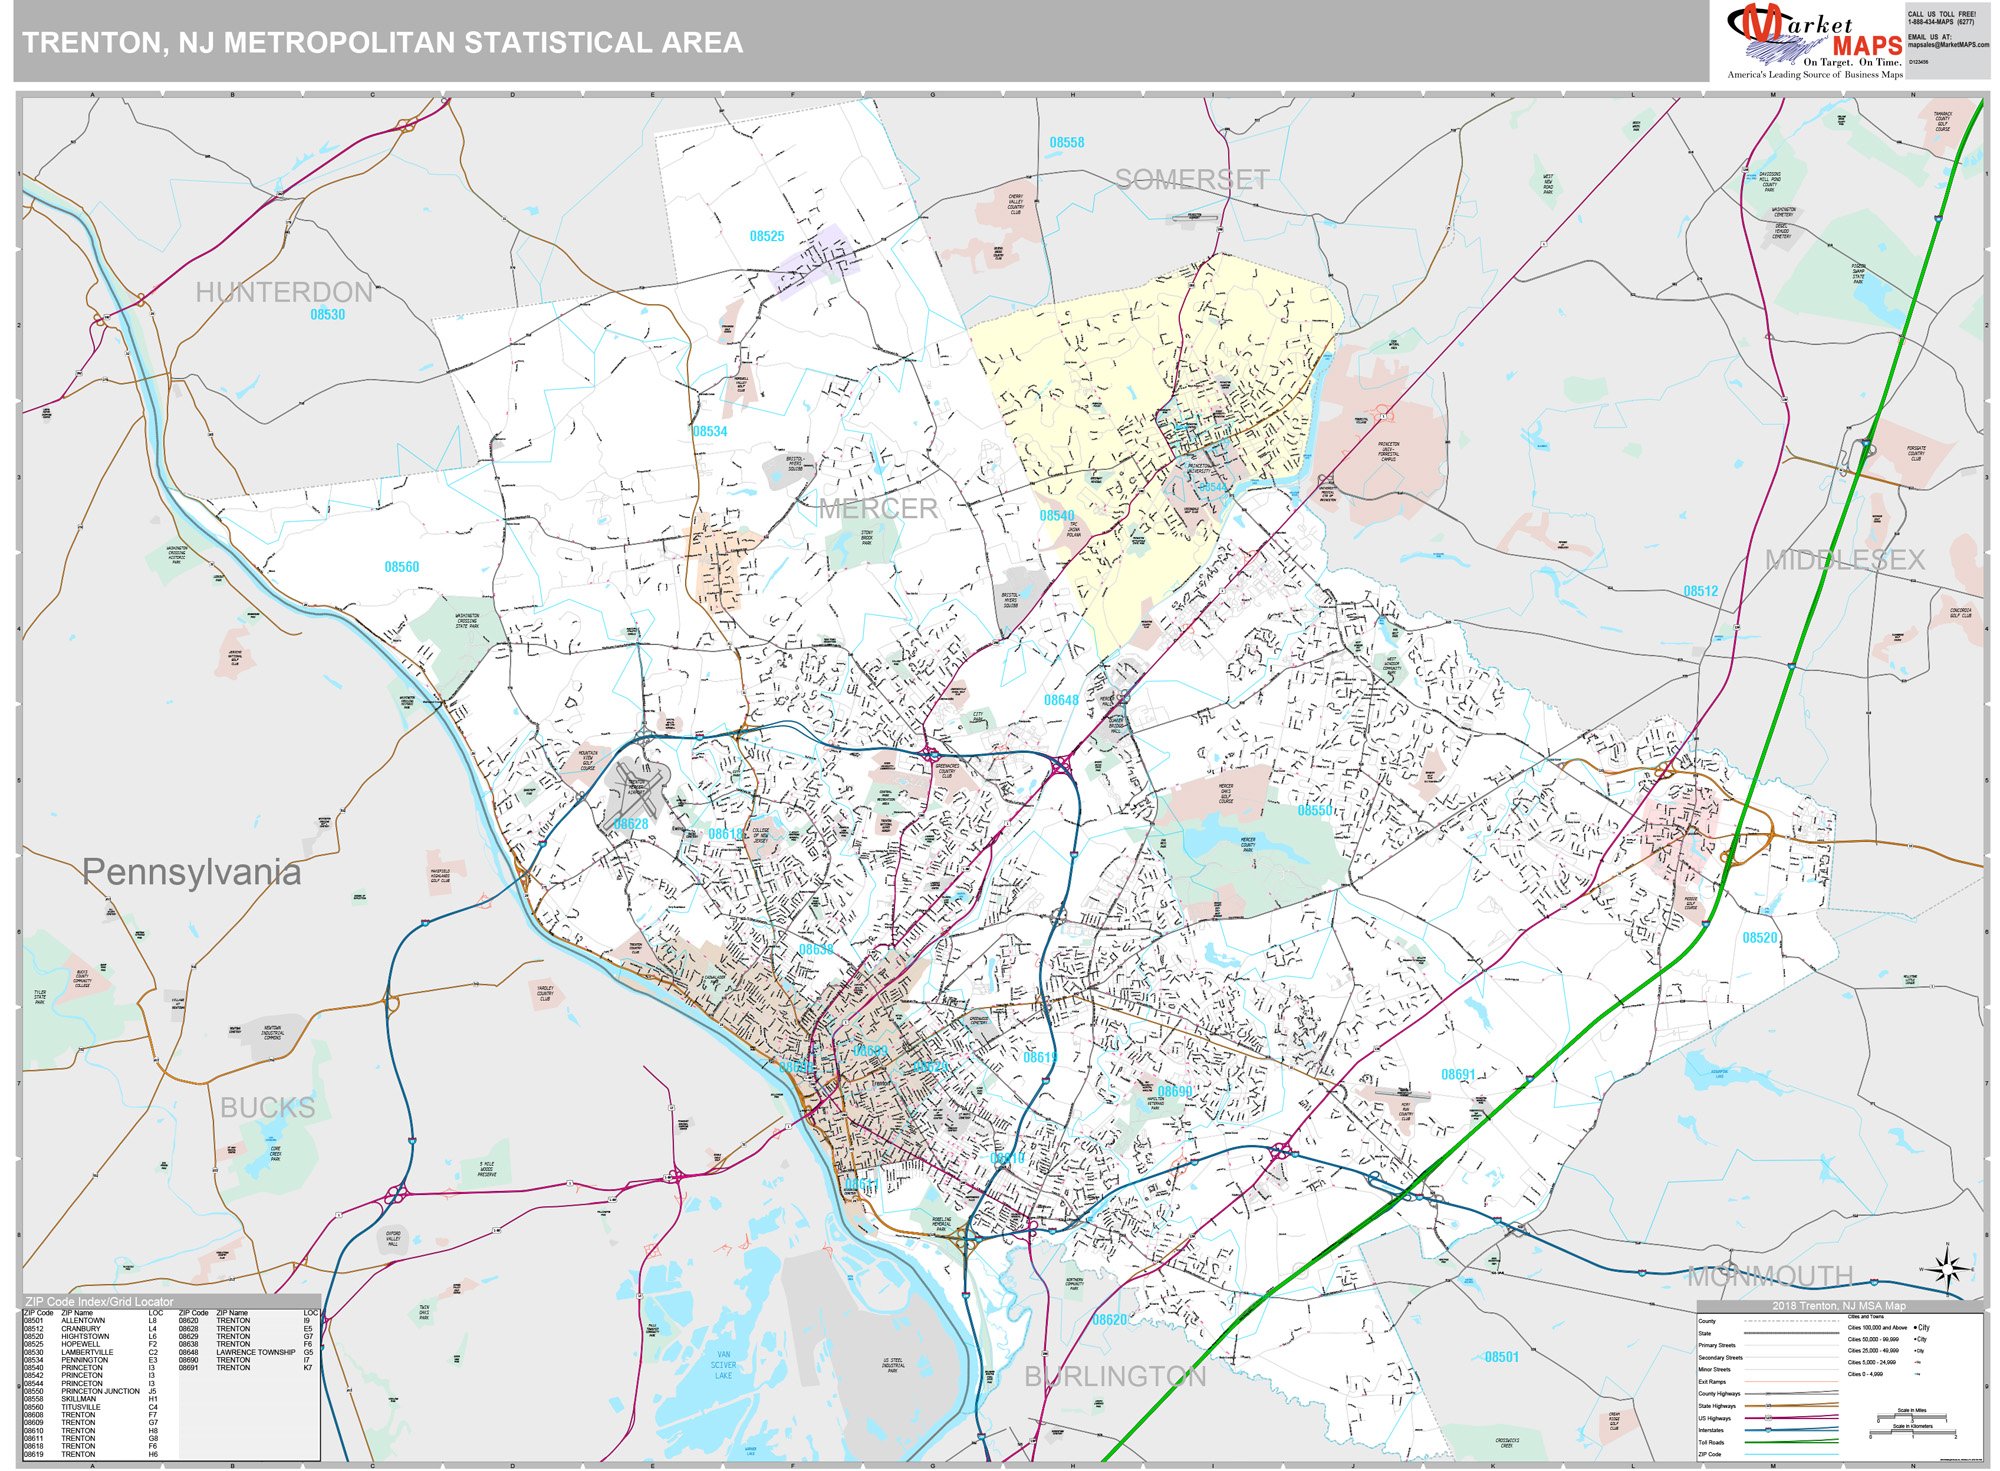Image resolution: width=2000 pixels, height=1471 pixels.
Task: Click the Scale in Miles bar
Action: click(x=1913, y=1416)
